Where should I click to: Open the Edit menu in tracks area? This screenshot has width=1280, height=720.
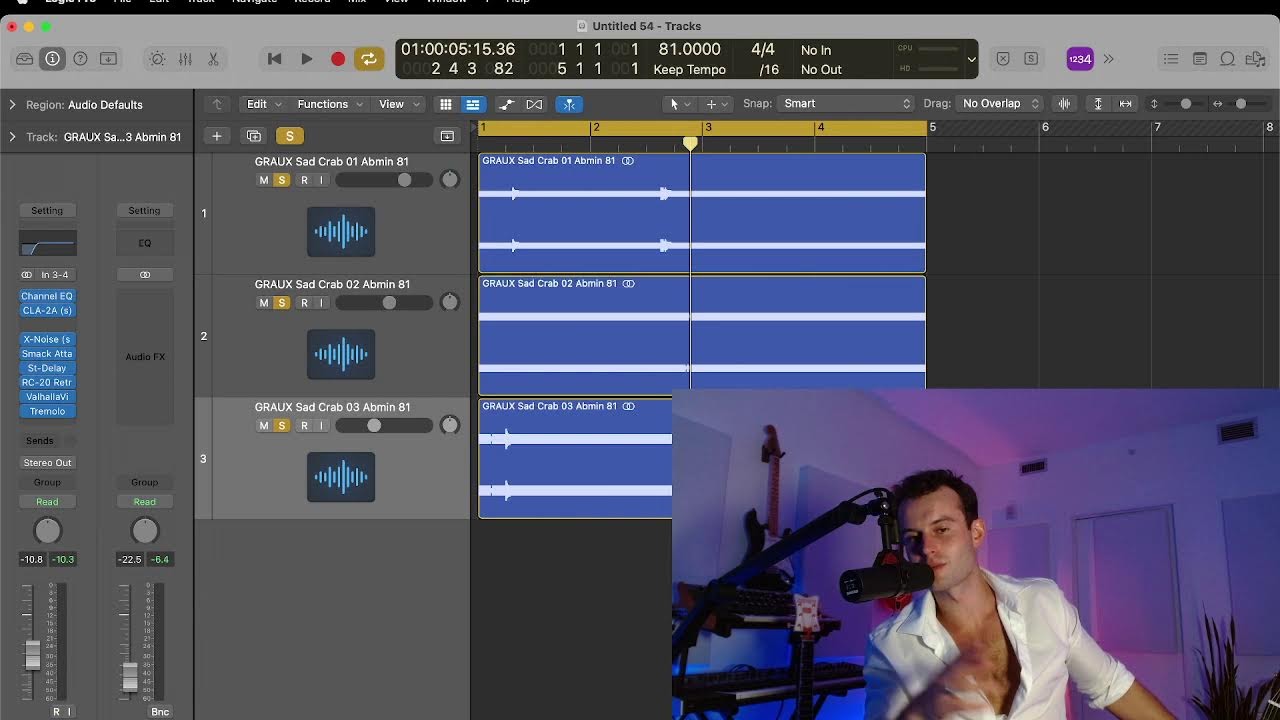click(x=264, y=104)
